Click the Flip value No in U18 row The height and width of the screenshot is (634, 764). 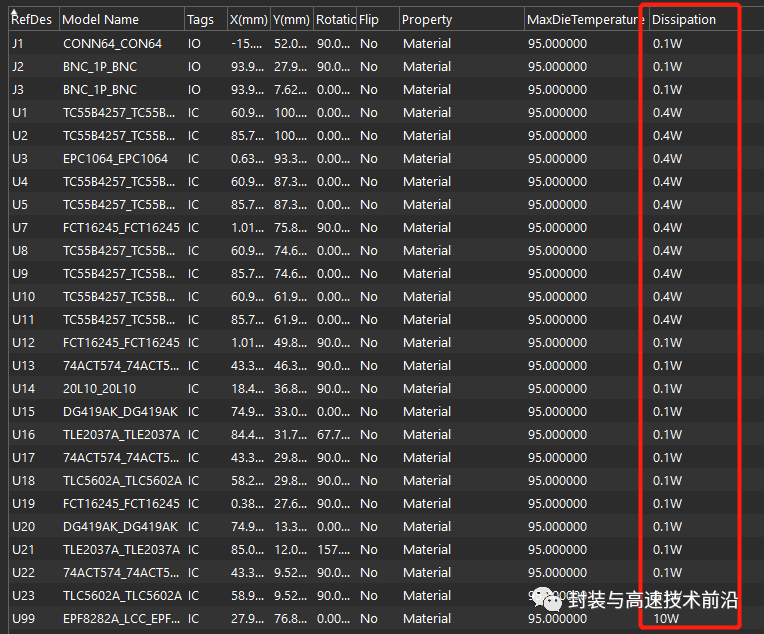click(x=369, y=480)
